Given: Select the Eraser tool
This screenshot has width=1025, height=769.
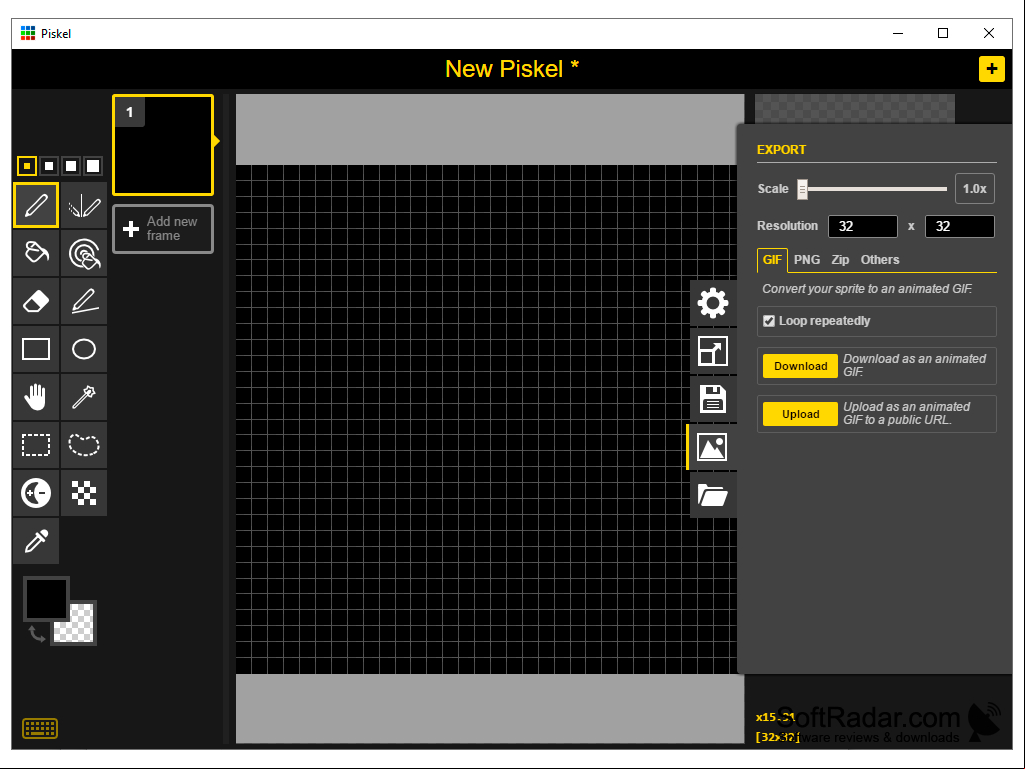Looking at the screenshot, I should click(36, 301).
